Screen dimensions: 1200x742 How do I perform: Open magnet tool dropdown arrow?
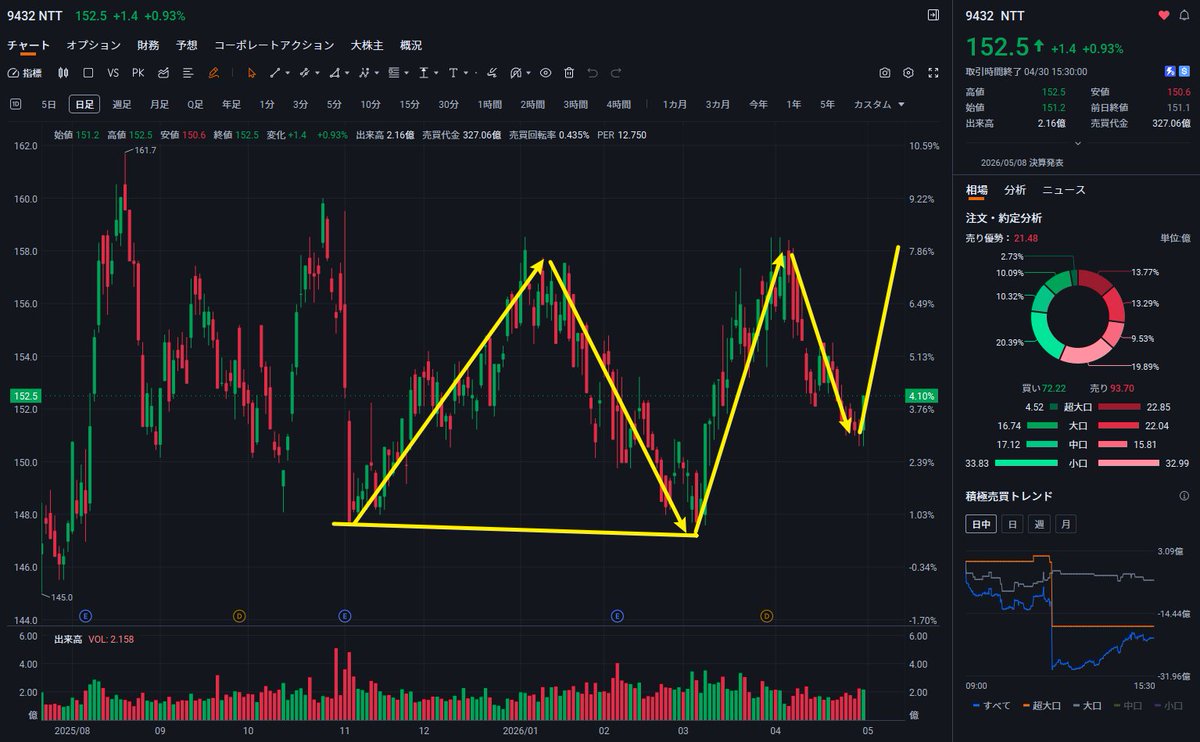tap(528, 73)
